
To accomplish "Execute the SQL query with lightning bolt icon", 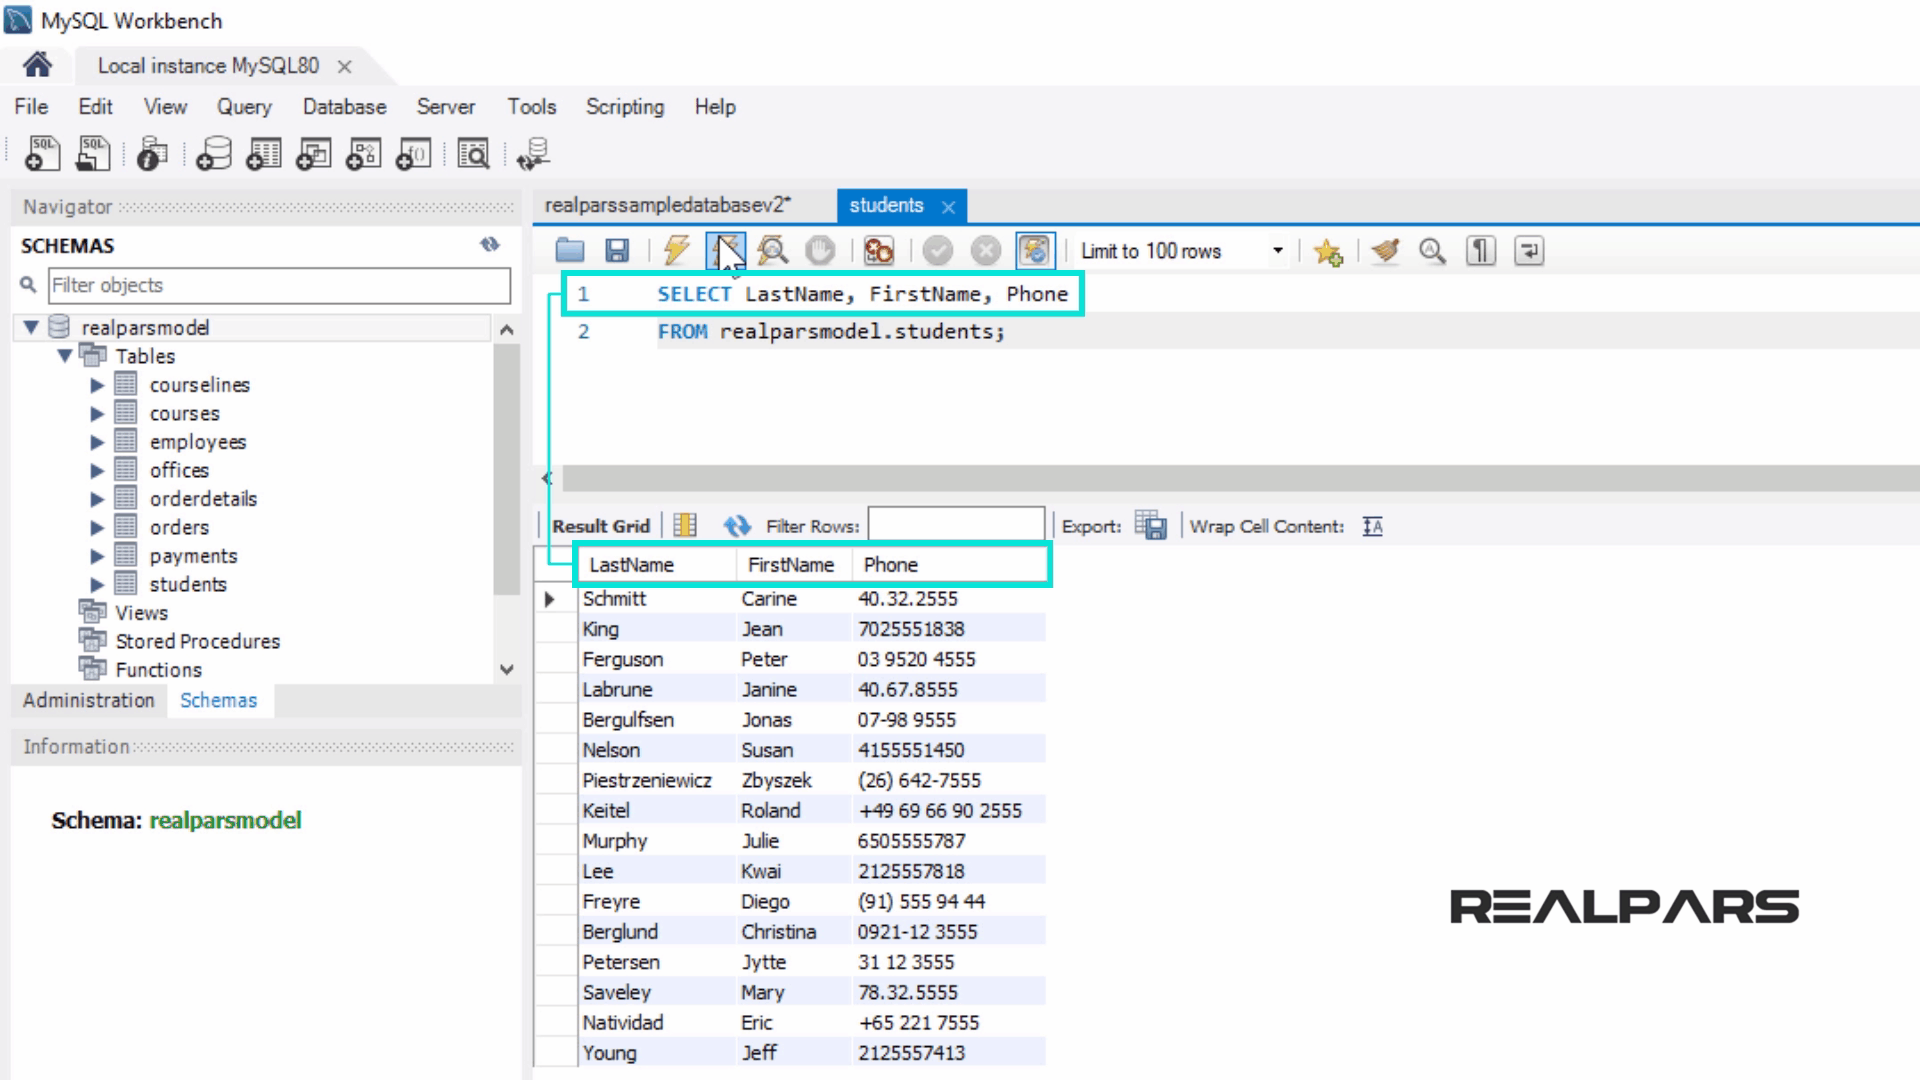I will (x=677, y=251).
